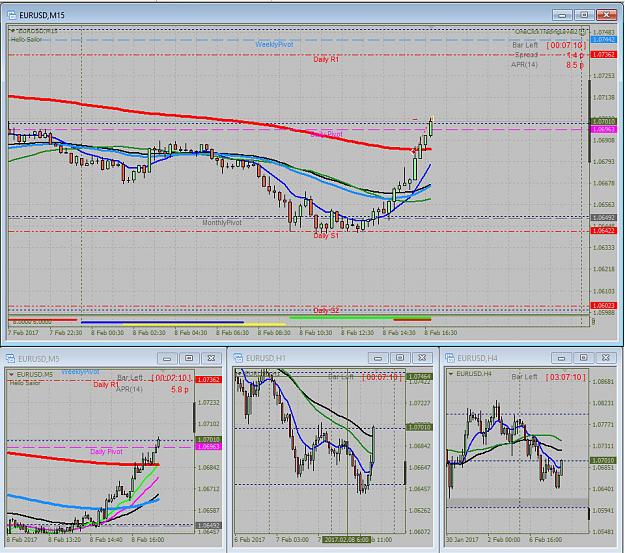Expand the trading panel arrow in H4 chart

click(451, 374)
